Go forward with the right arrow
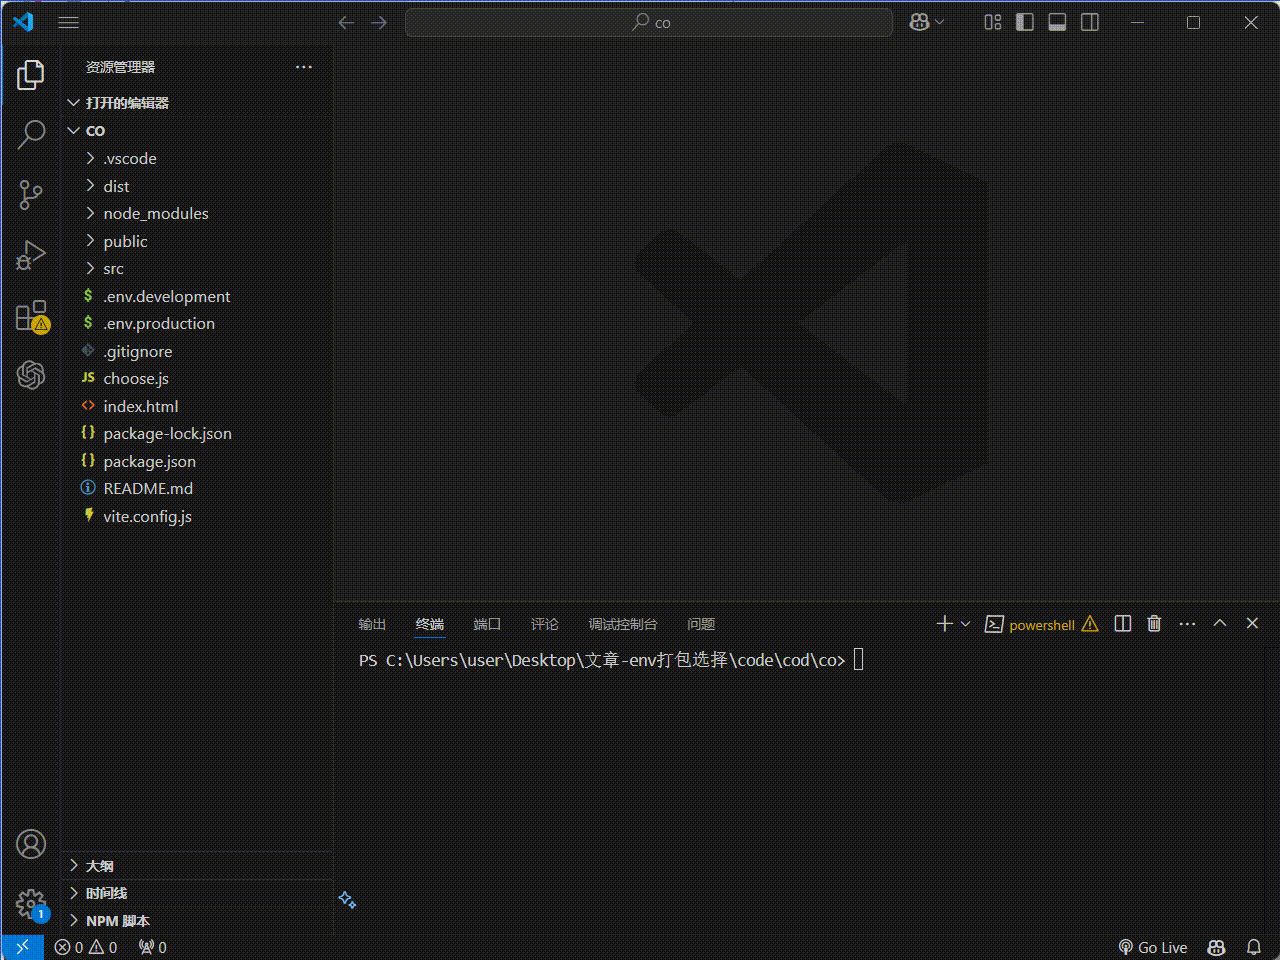Screen dimensions: 1280x960 (x=379, y=22)
